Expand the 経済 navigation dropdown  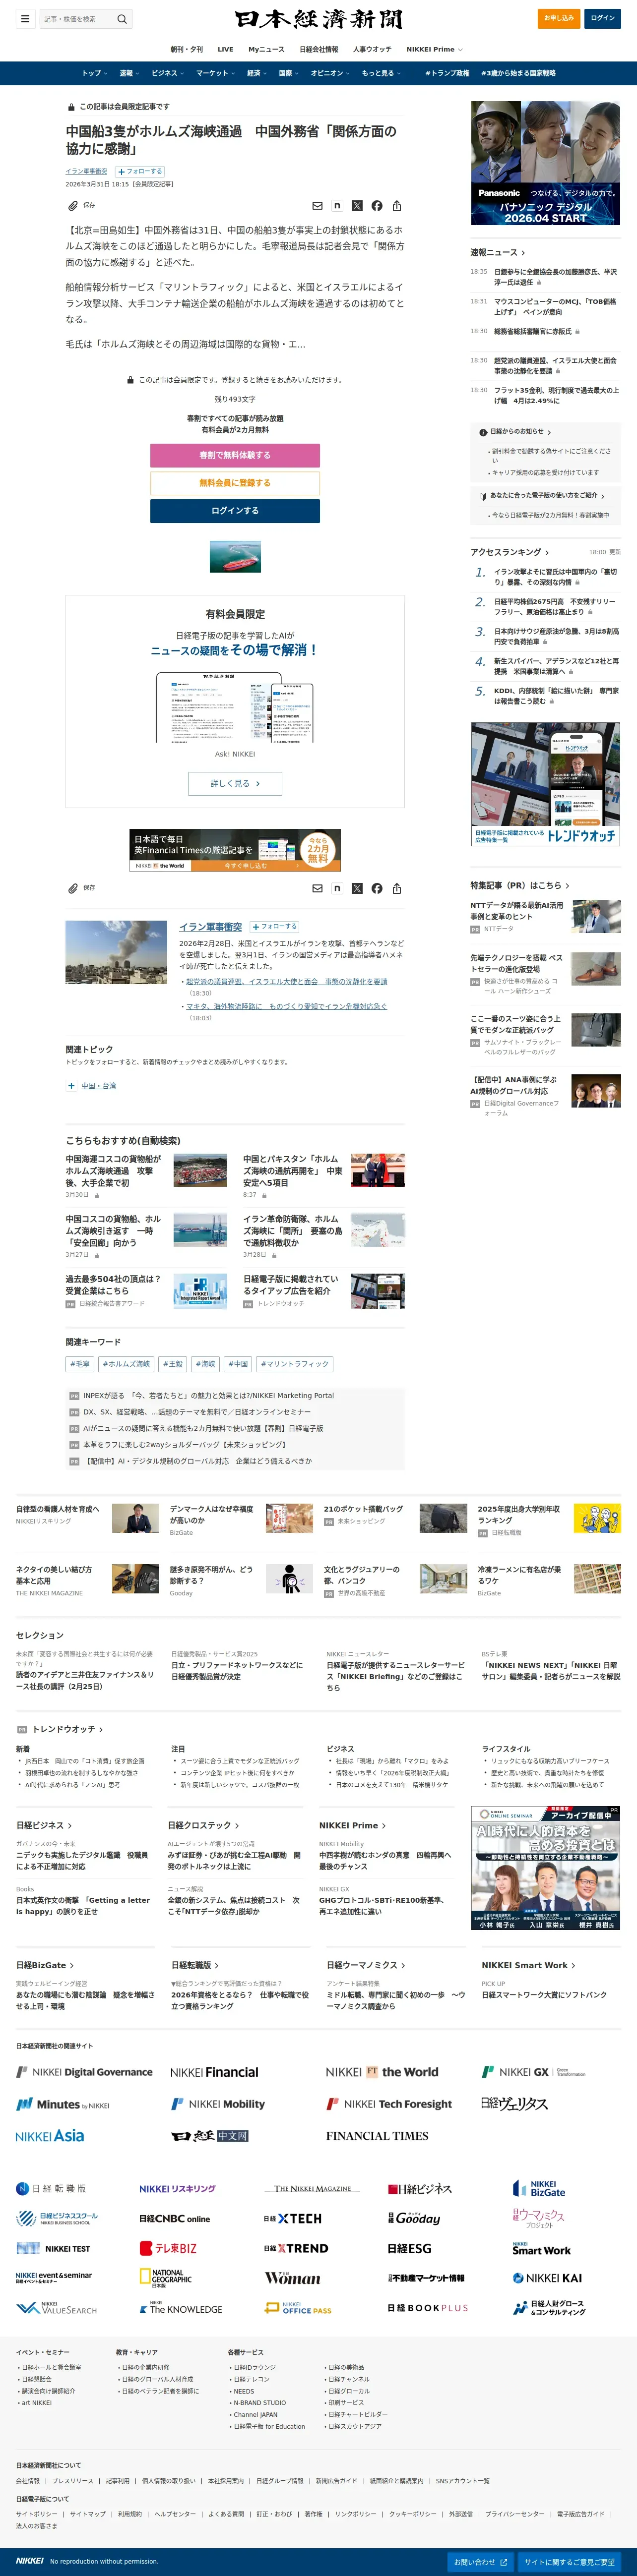(256, 73)
